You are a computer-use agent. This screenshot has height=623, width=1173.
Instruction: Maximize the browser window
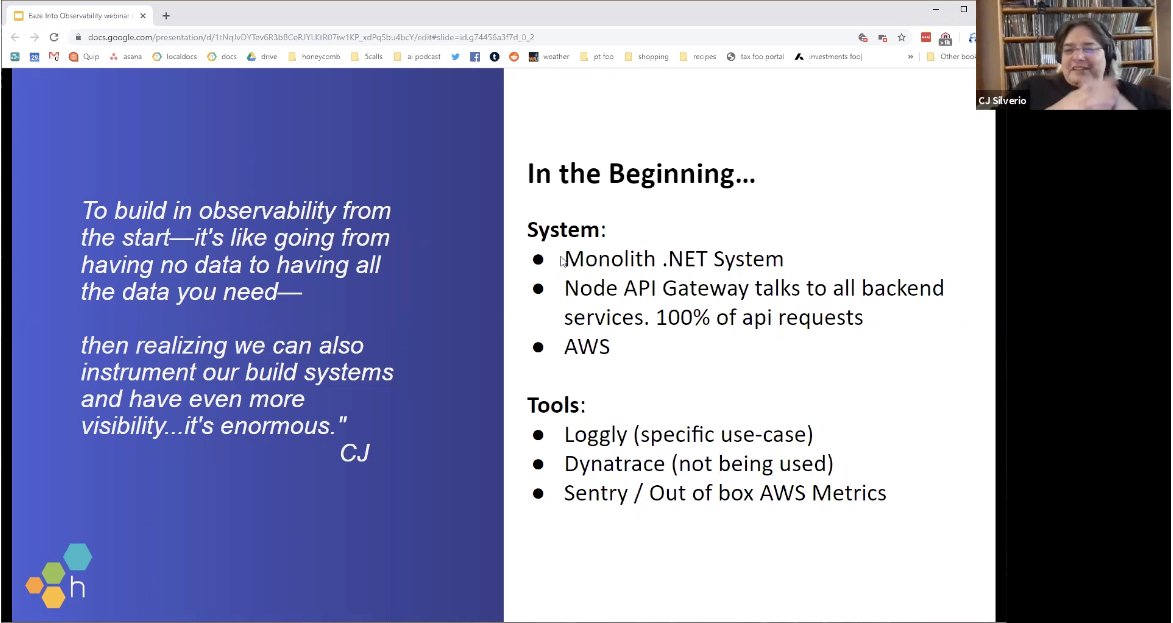964,10
